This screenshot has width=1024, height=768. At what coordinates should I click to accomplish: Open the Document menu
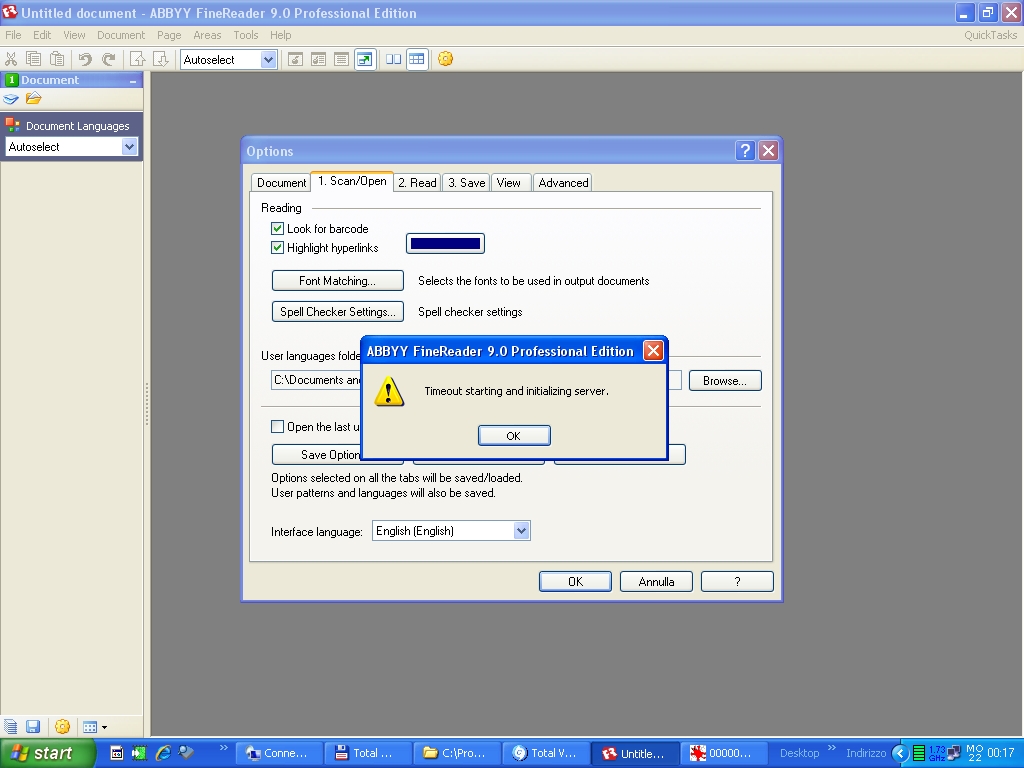pos(121,35)
